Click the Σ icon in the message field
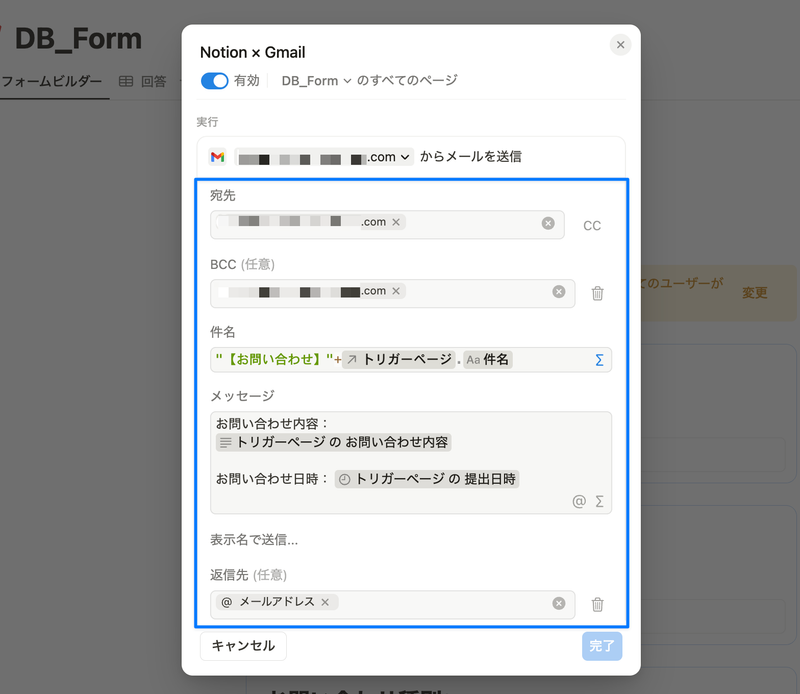 600,500
